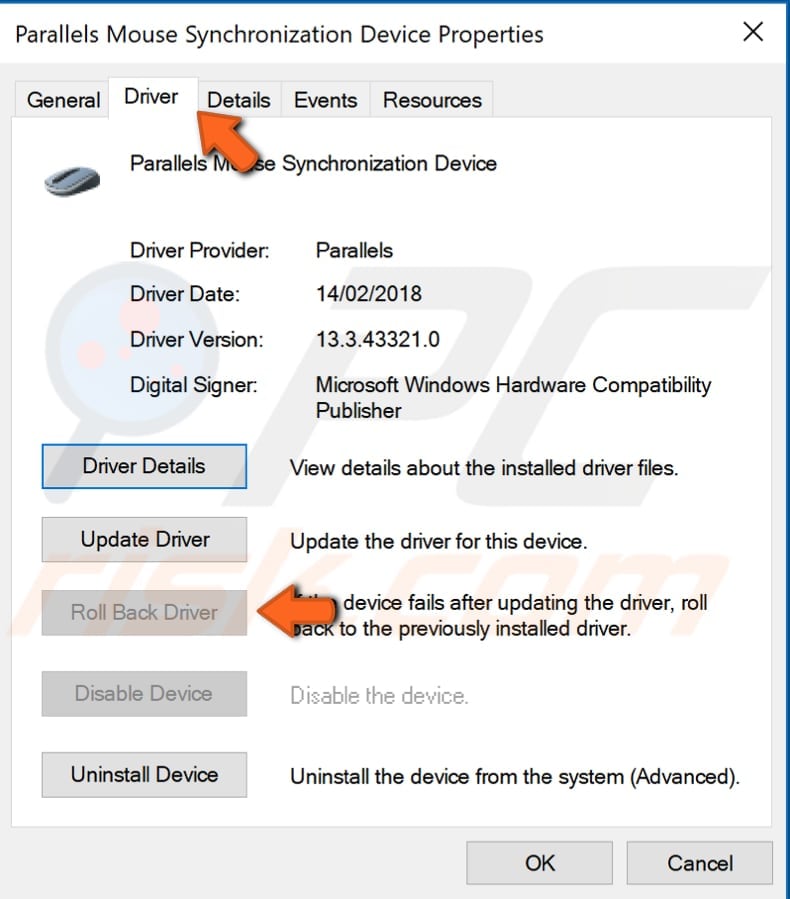Viewport: 790px width, 899px height.
Task: Click the driver date 14/02/2018
Action: [369, 294]
